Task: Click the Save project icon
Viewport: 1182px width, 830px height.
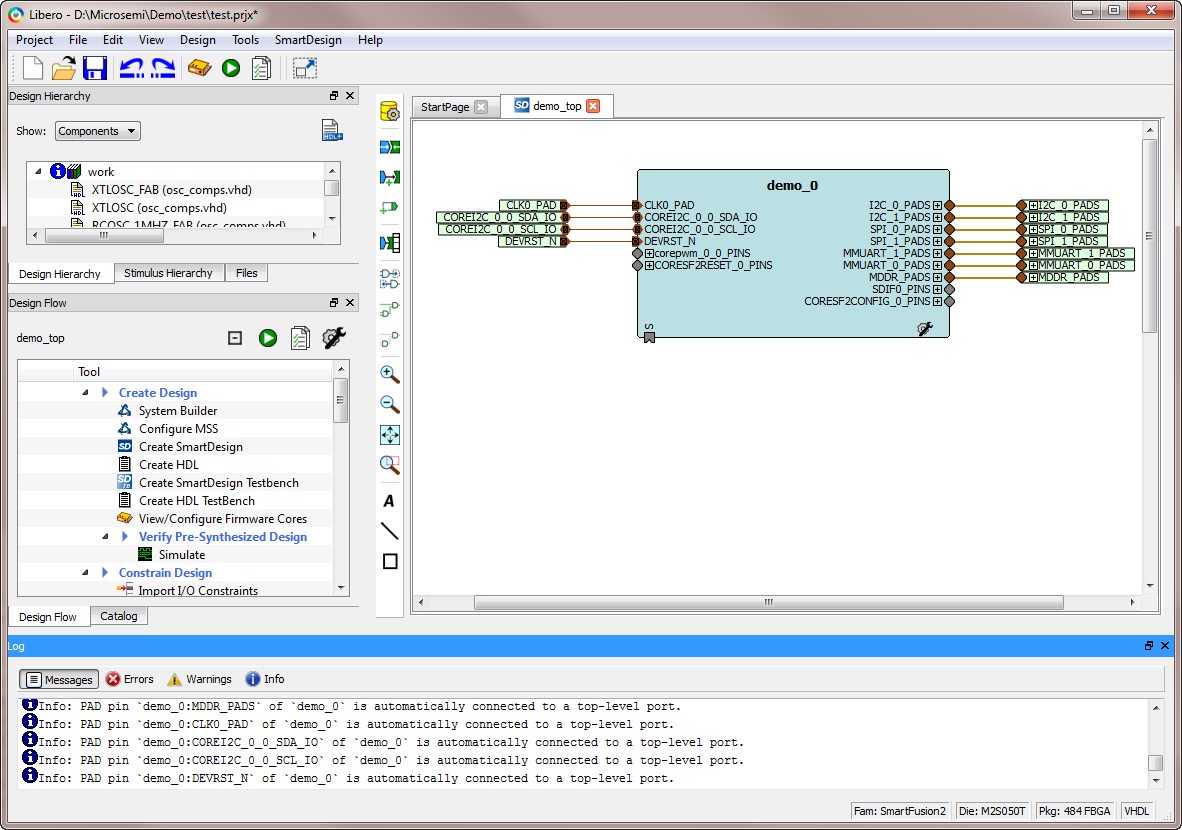Action: [x=95, y=68]
